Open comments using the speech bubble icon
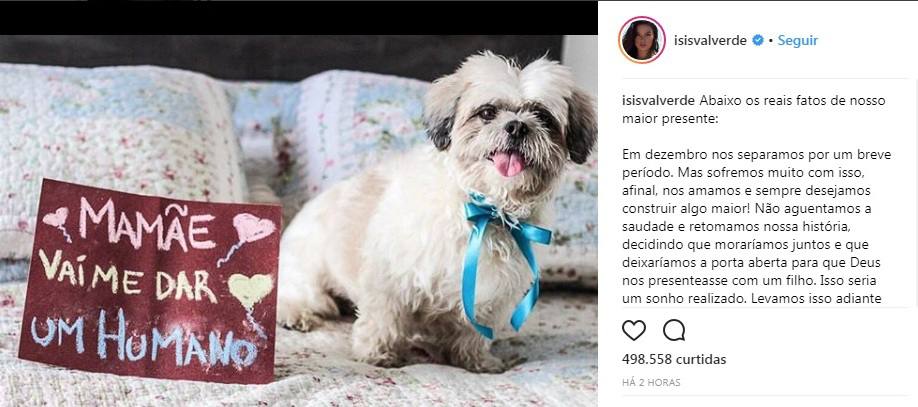Image resolution: width=918 pixels, height=407 pixels. pos(674,330)
